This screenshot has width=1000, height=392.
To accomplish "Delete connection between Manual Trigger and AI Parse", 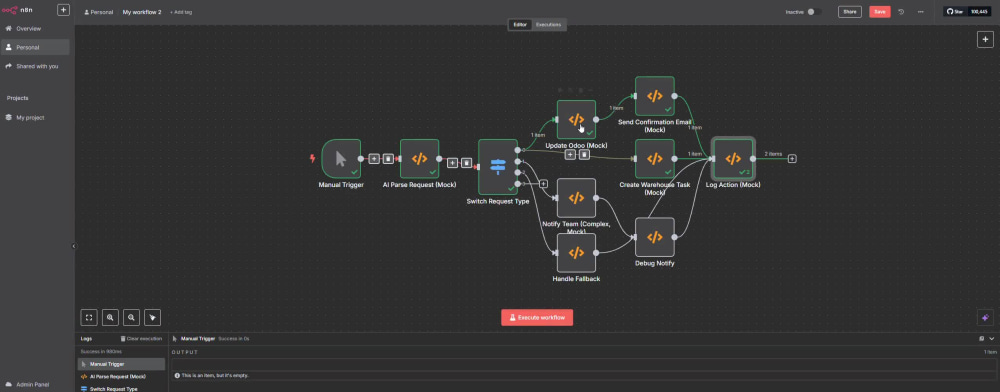I will pos(388,159).
